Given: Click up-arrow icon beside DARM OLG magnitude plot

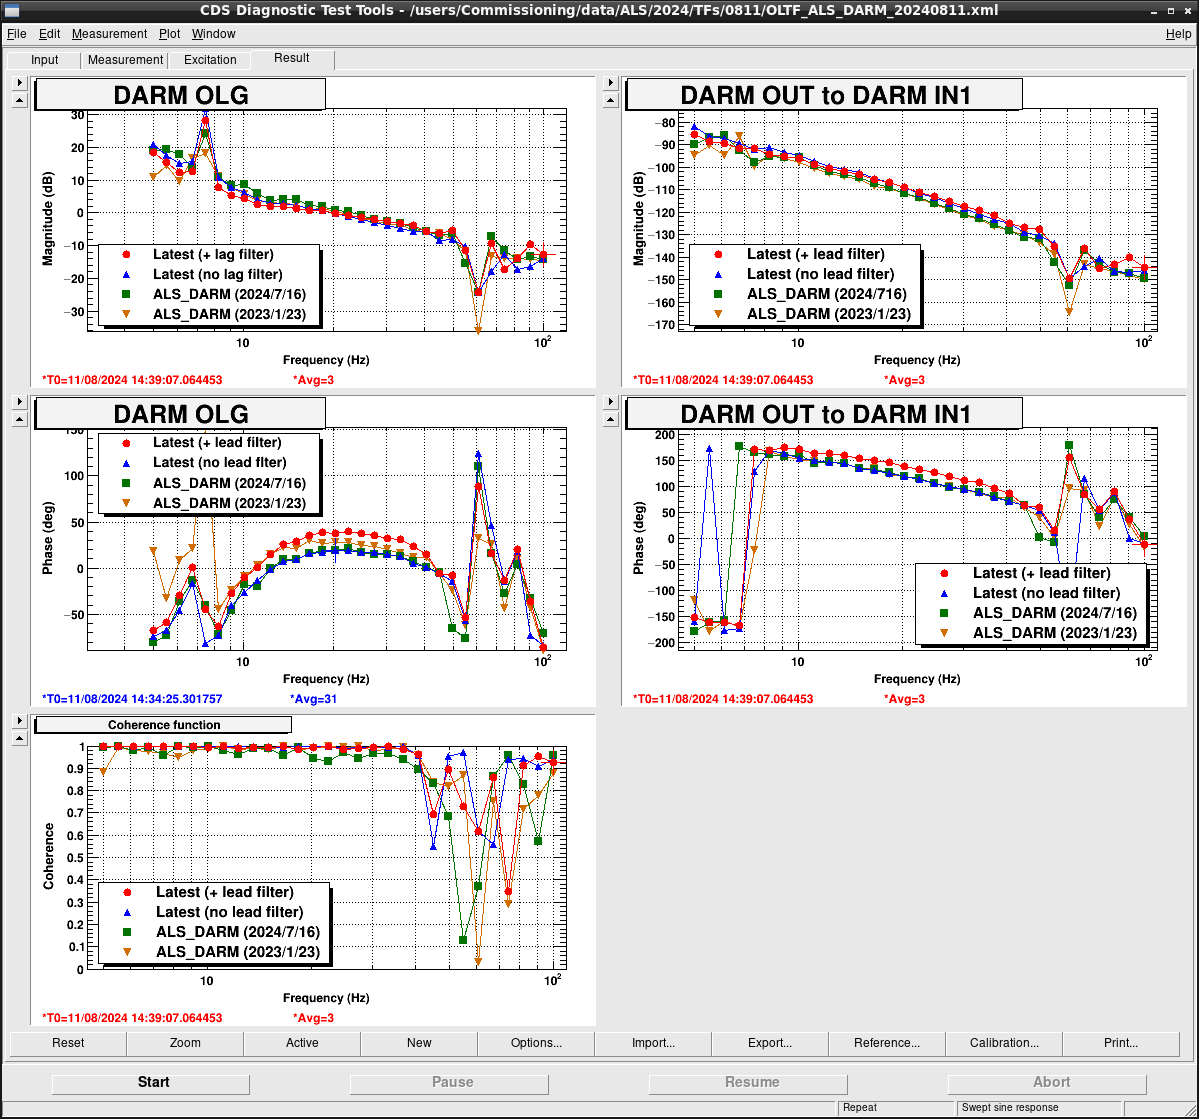Looking at the screenshot, I should [x=19, y=100].
